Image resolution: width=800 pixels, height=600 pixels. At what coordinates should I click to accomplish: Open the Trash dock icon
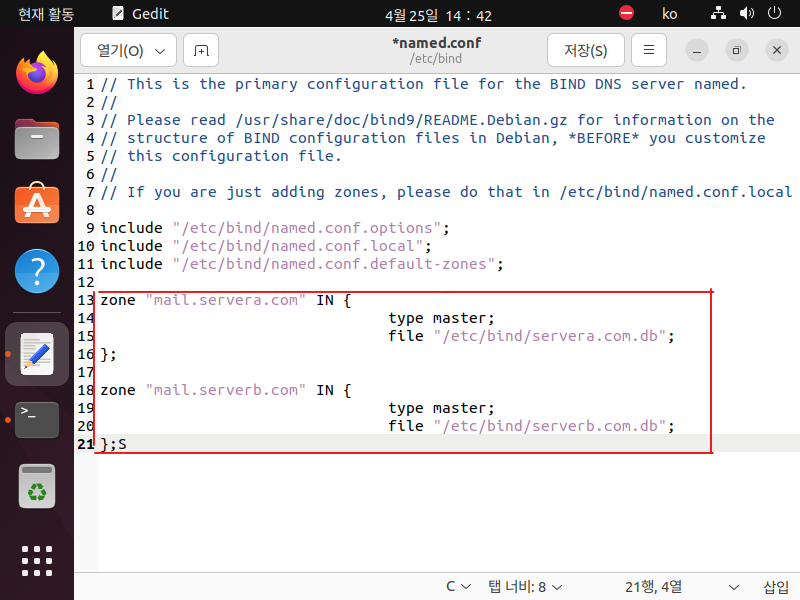pyautogui.click(x=37, y=486)
